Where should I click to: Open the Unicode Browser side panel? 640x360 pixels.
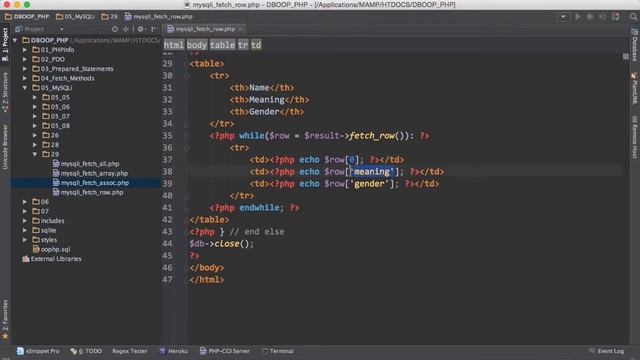(x=5, y=147)
